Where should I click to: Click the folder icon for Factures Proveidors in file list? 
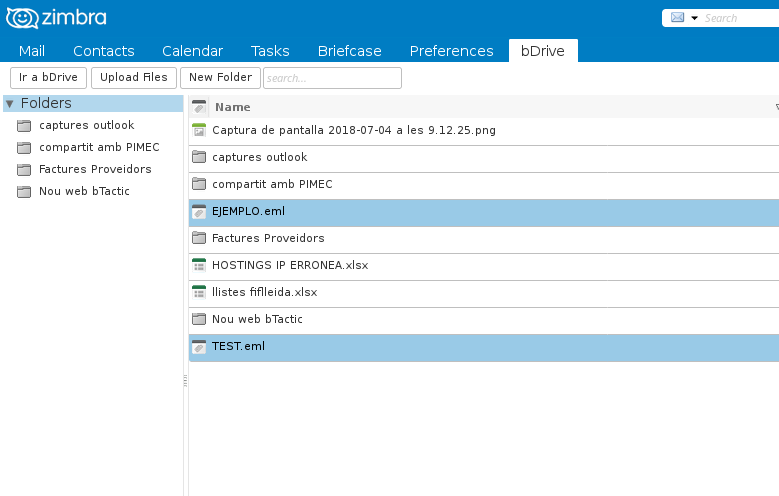pos(198,238)
